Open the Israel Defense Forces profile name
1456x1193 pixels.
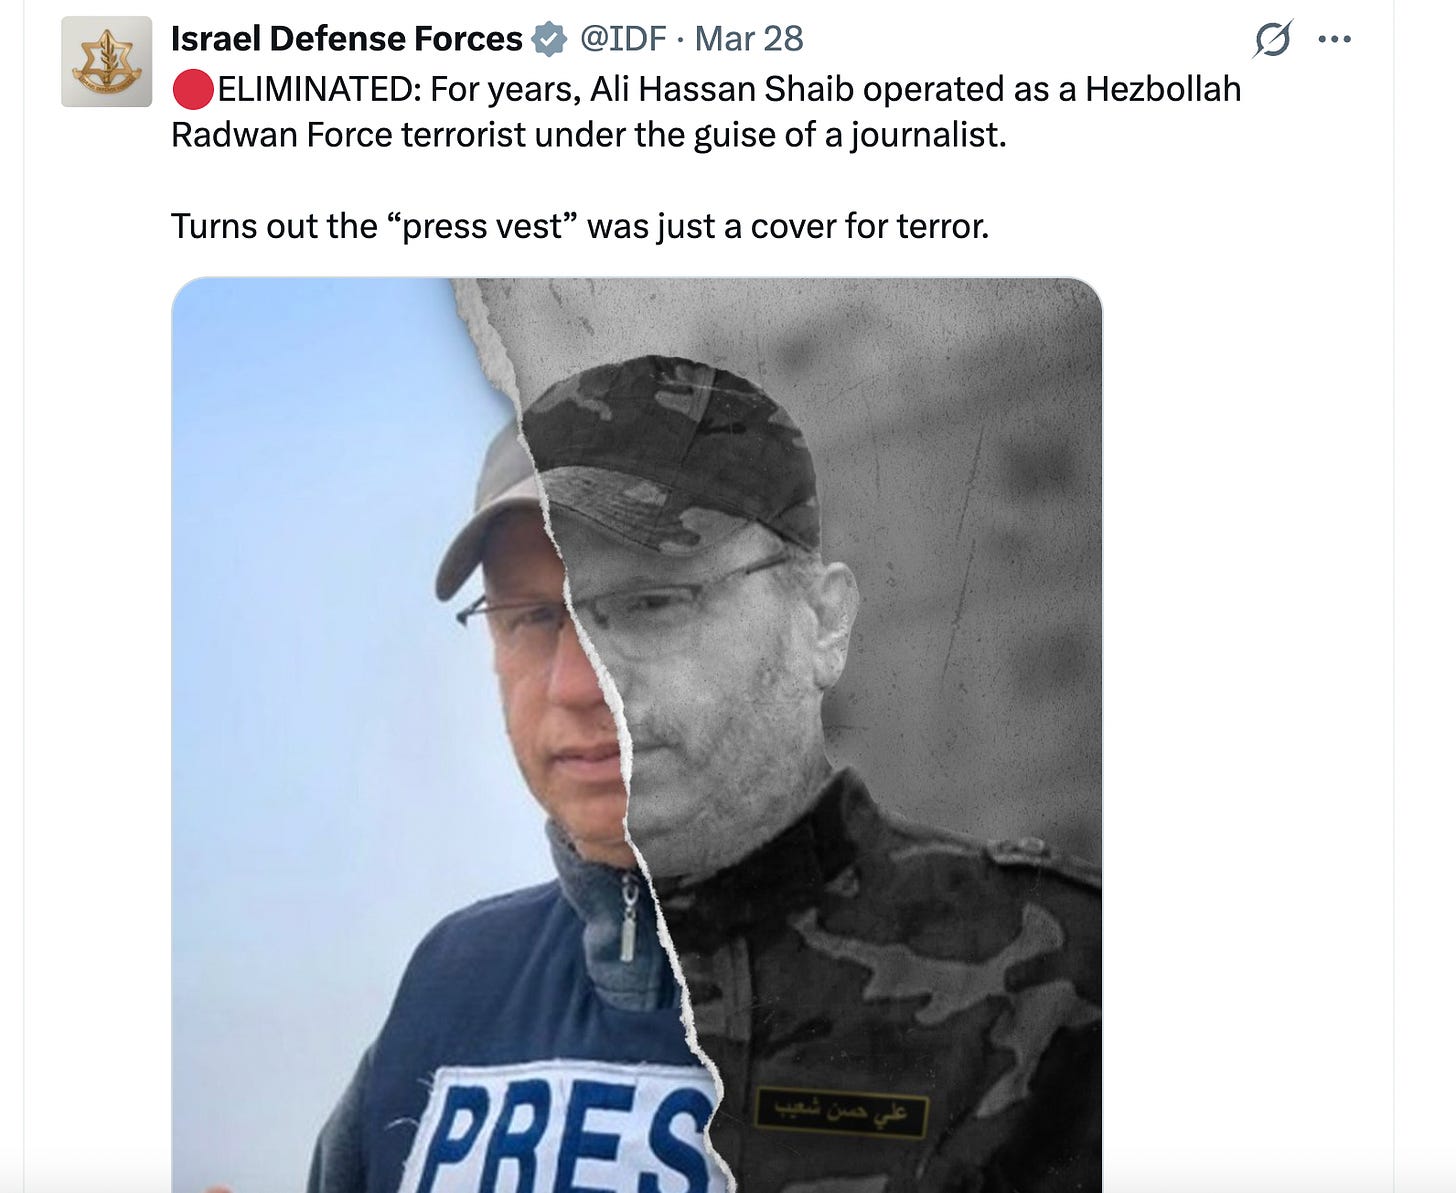tap(346, 39)
